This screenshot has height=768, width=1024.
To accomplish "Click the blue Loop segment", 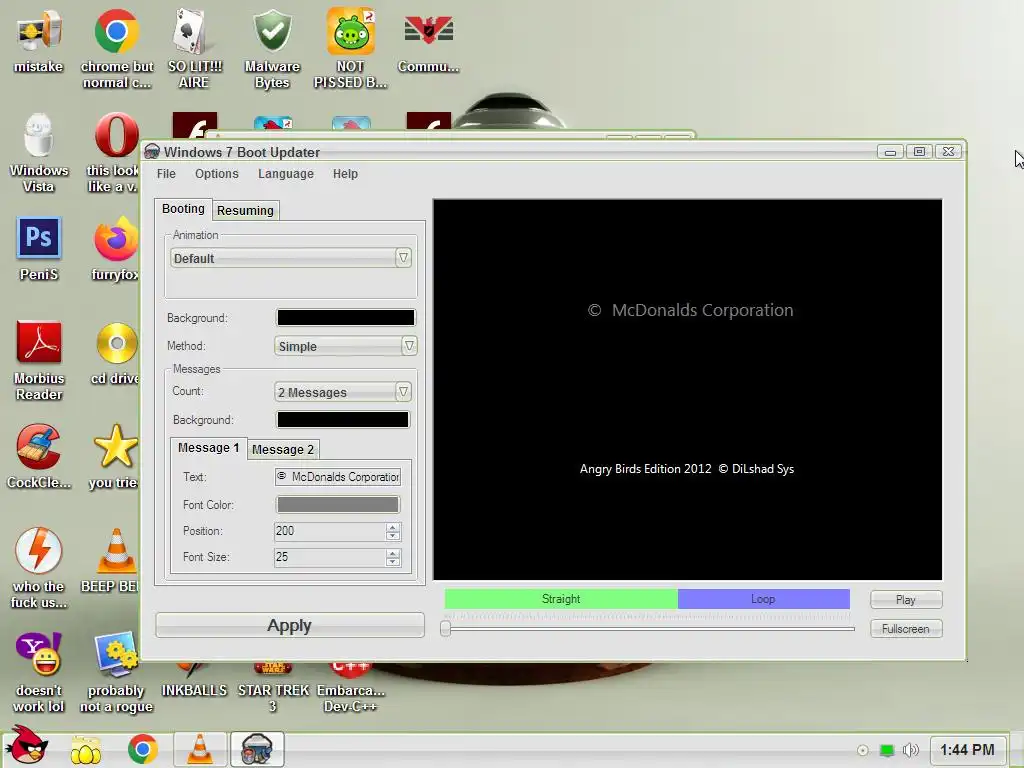I will coord(763,599).
